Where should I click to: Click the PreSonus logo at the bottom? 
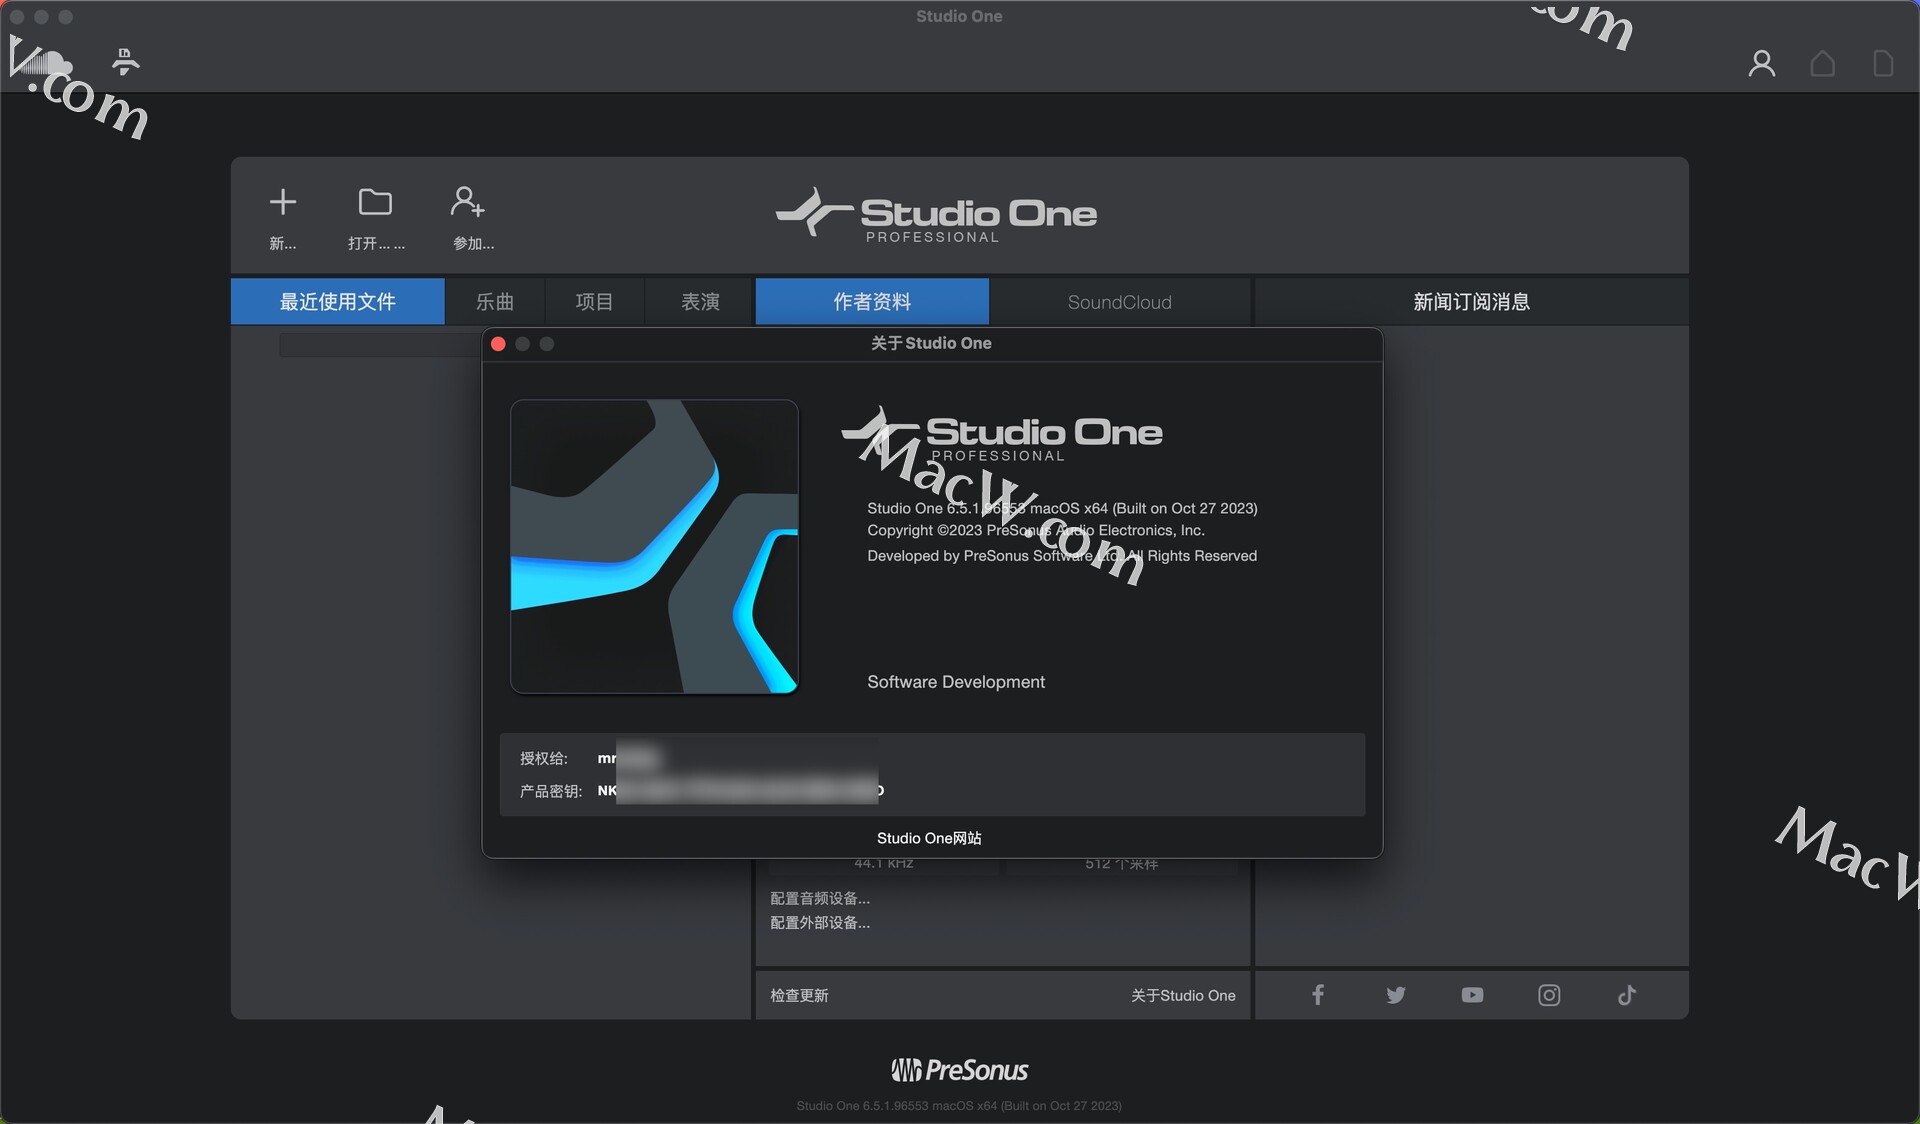pyautogui.click(x=959, y=1070)
